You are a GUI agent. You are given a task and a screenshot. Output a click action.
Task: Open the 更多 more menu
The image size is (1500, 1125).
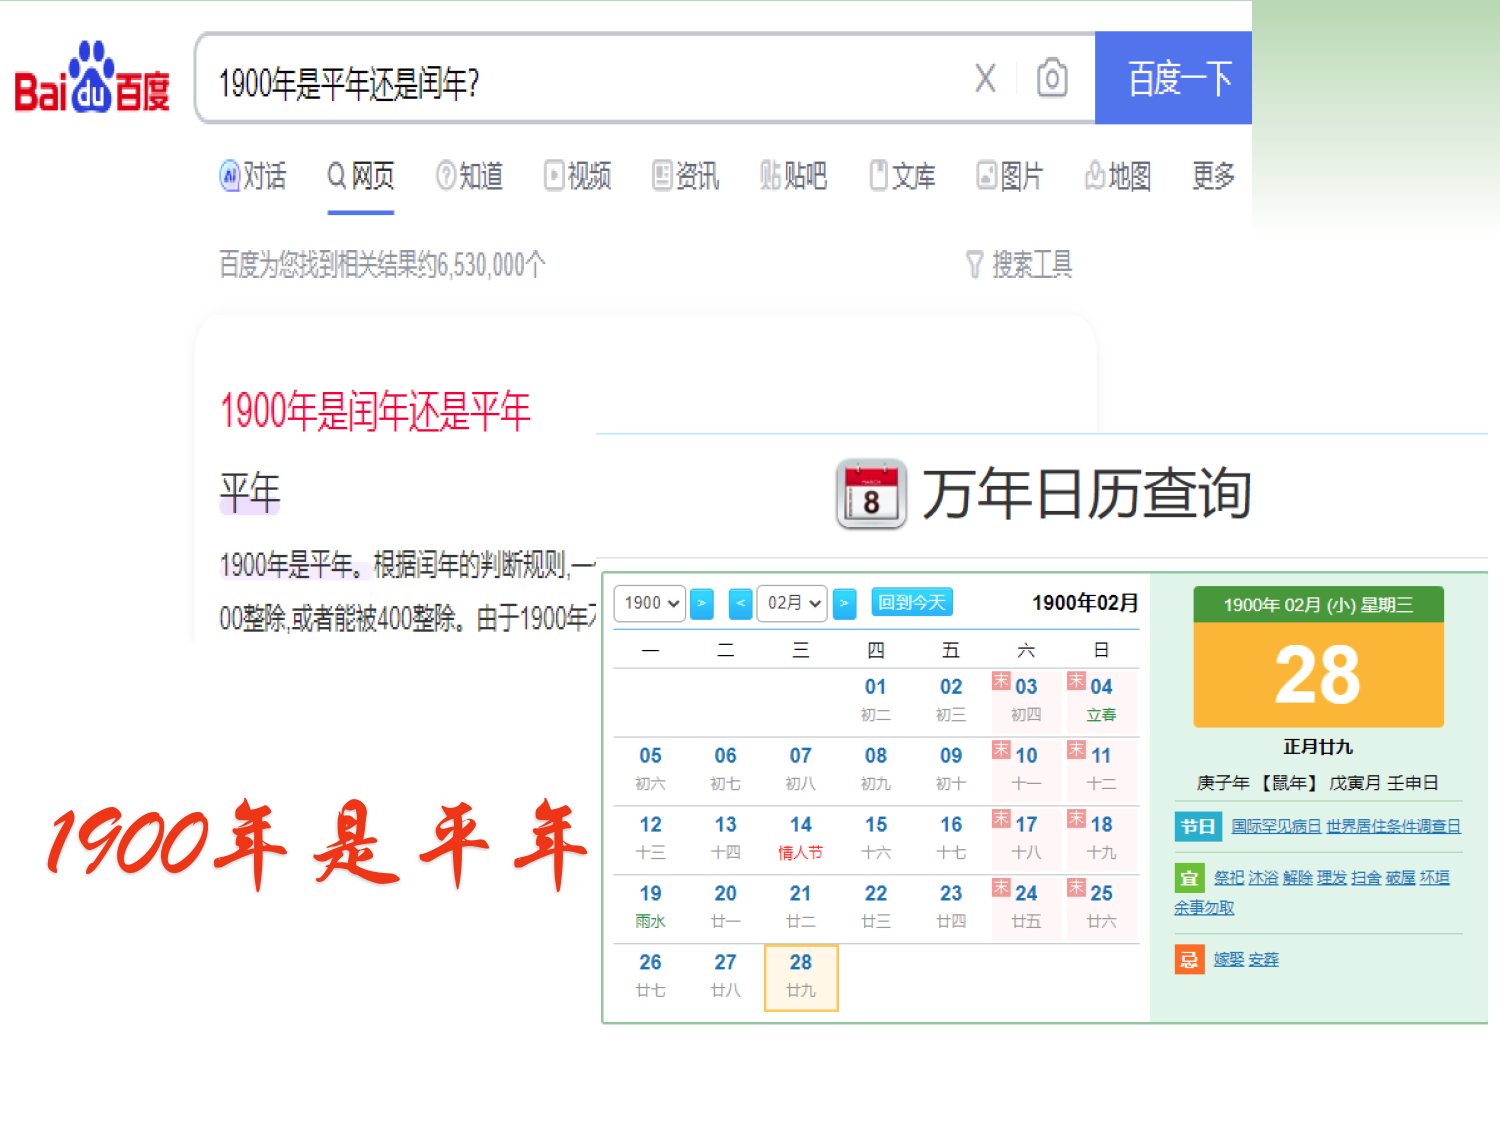click(1213, 177)
